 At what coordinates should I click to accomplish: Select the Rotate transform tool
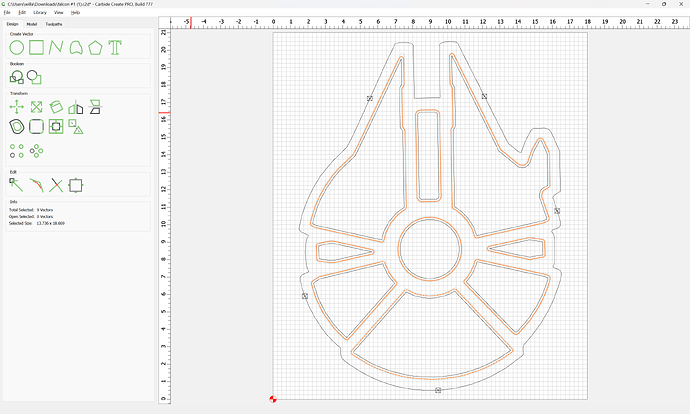click(56, 107)
